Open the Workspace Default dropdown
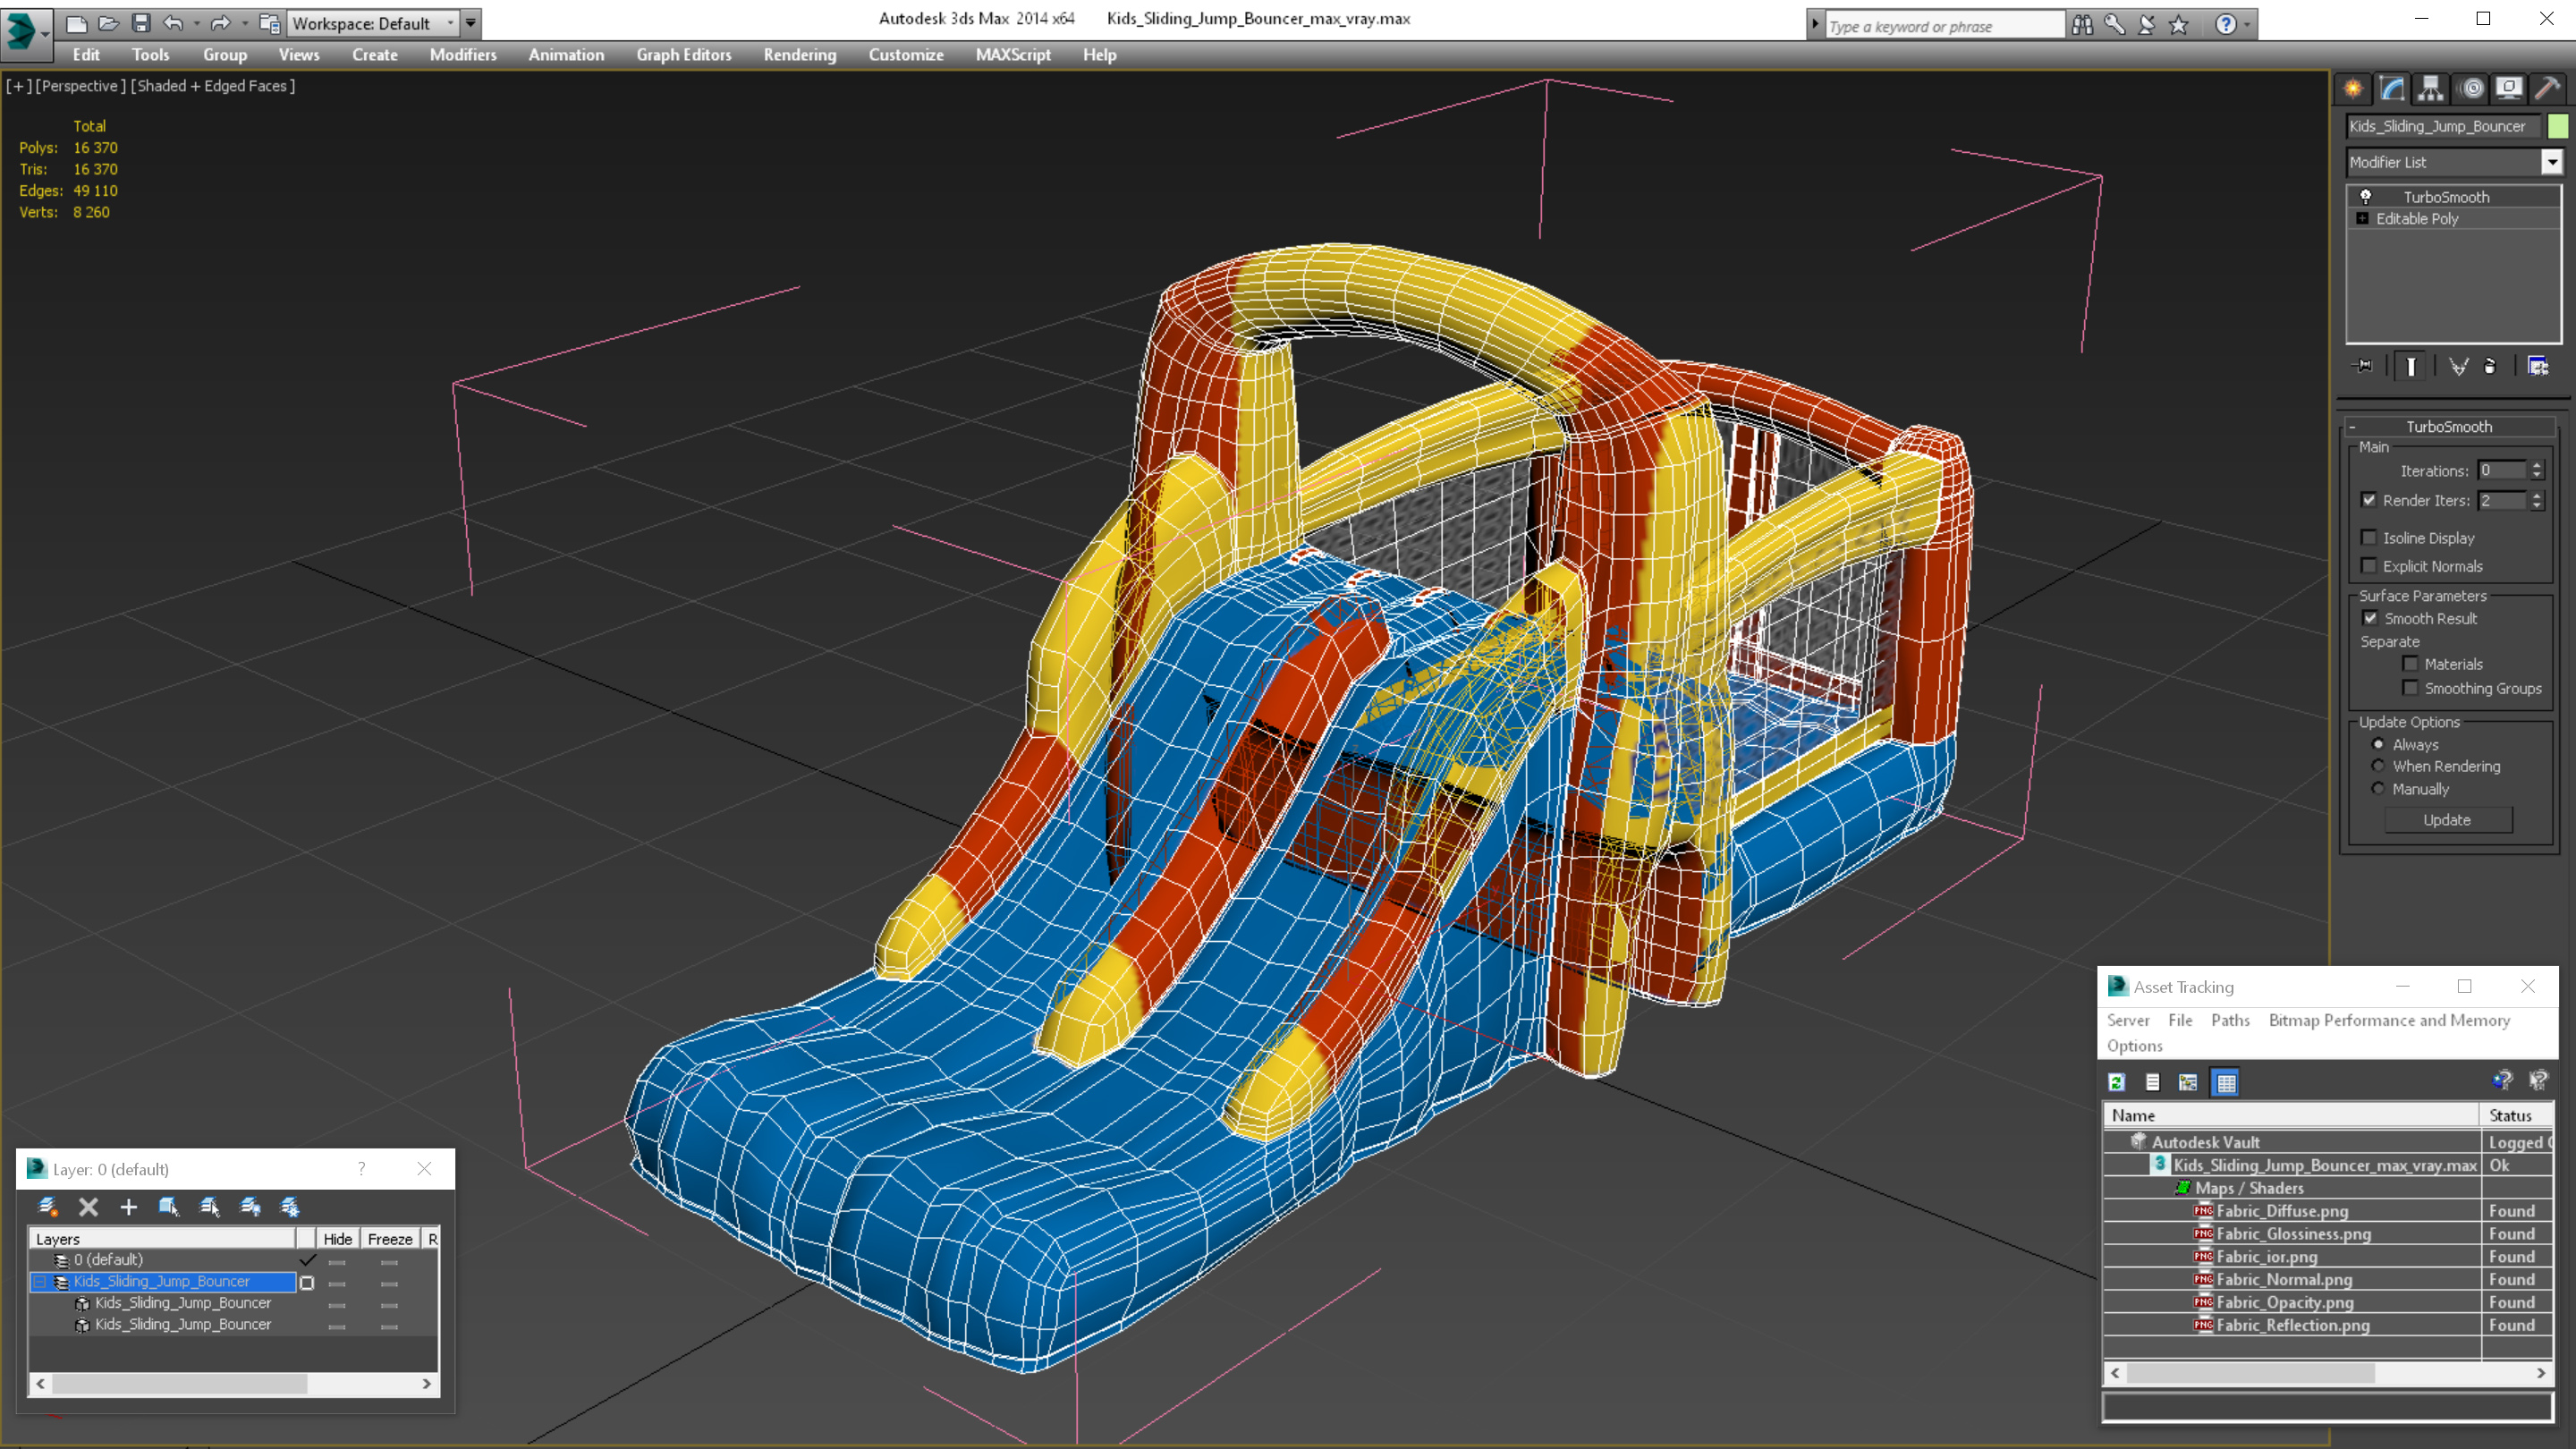The image size is (2576, 1449). pyautogui.click(x=449, y=23)
